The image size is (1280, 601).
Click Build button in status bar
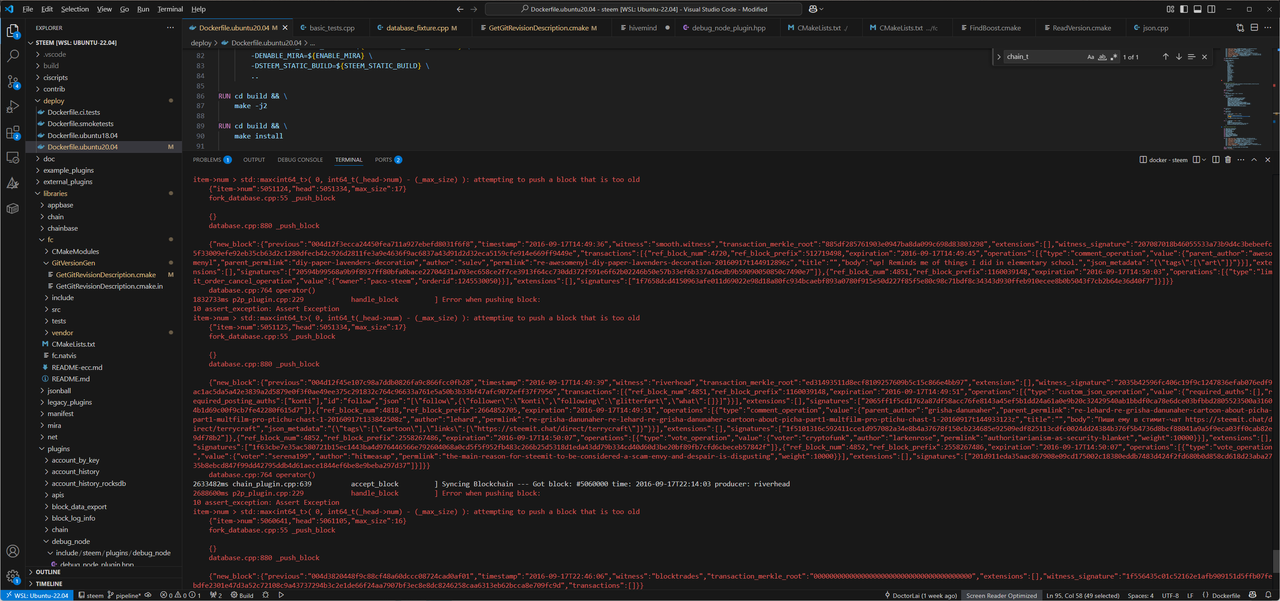point(242,595)
